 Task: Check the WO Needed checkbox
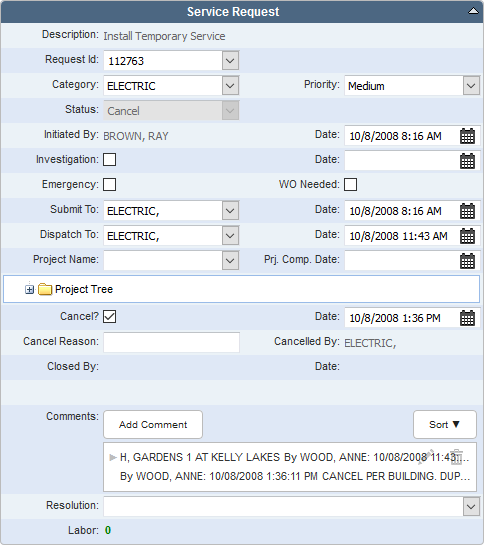pyautogui.click(x=350, y=185)
